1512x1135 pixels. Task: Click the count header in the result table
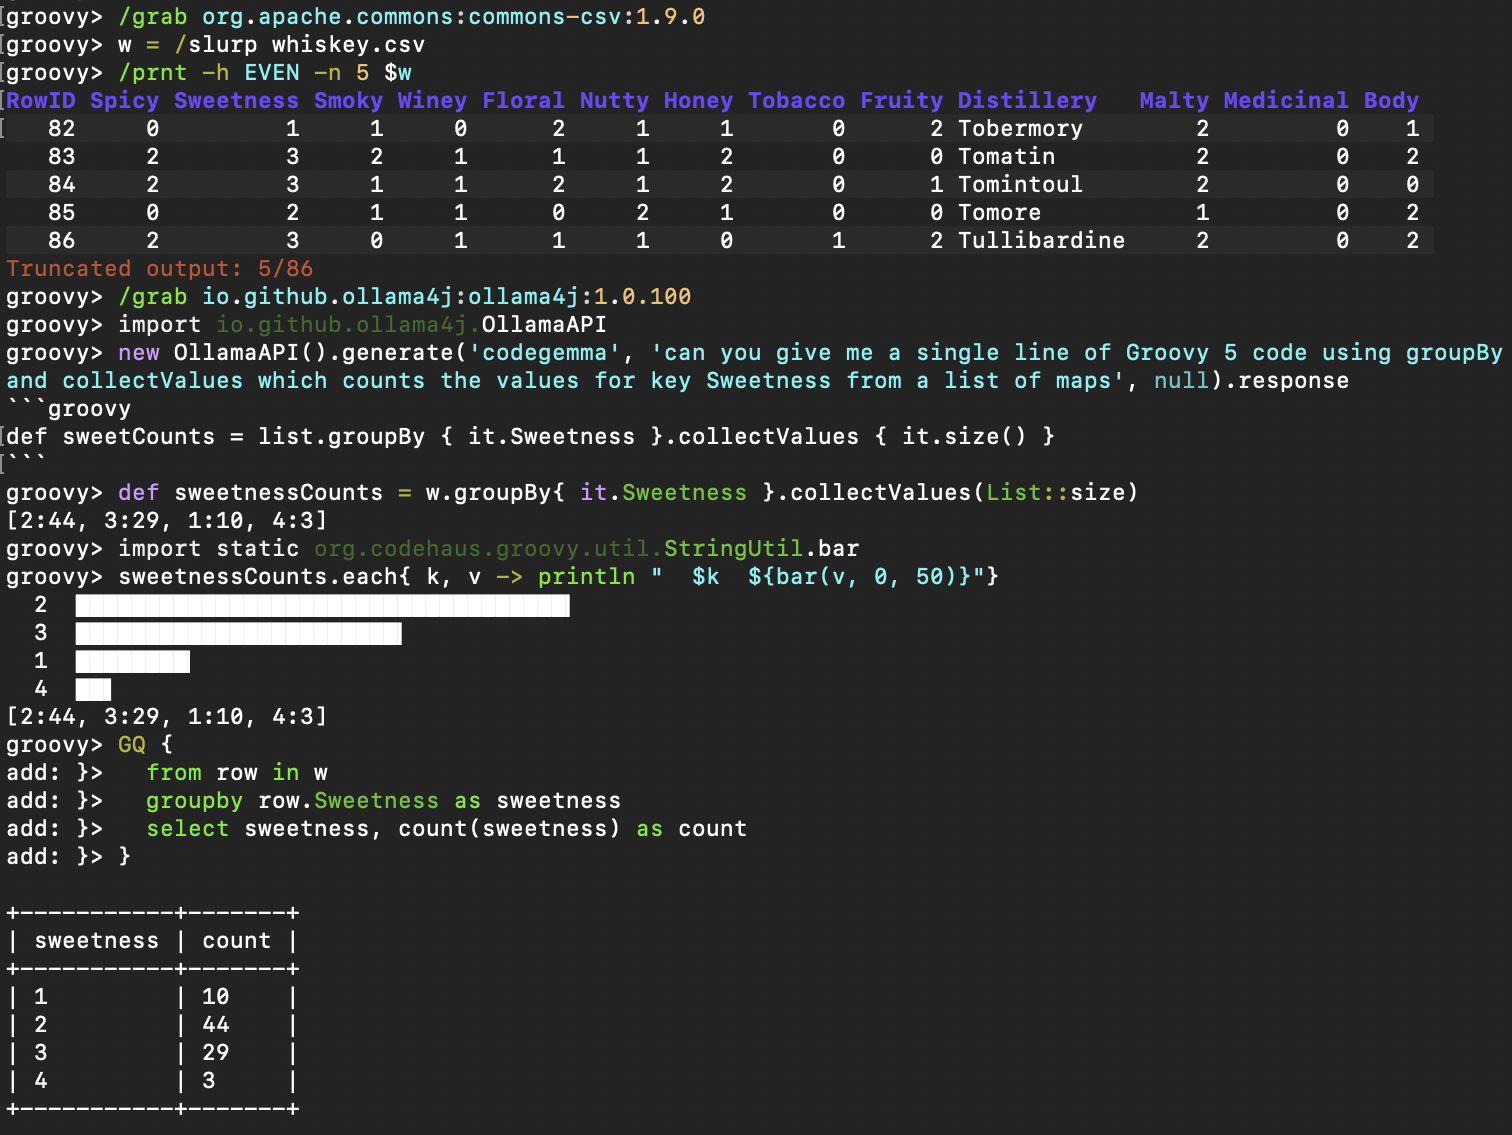[x=236, y=941]
